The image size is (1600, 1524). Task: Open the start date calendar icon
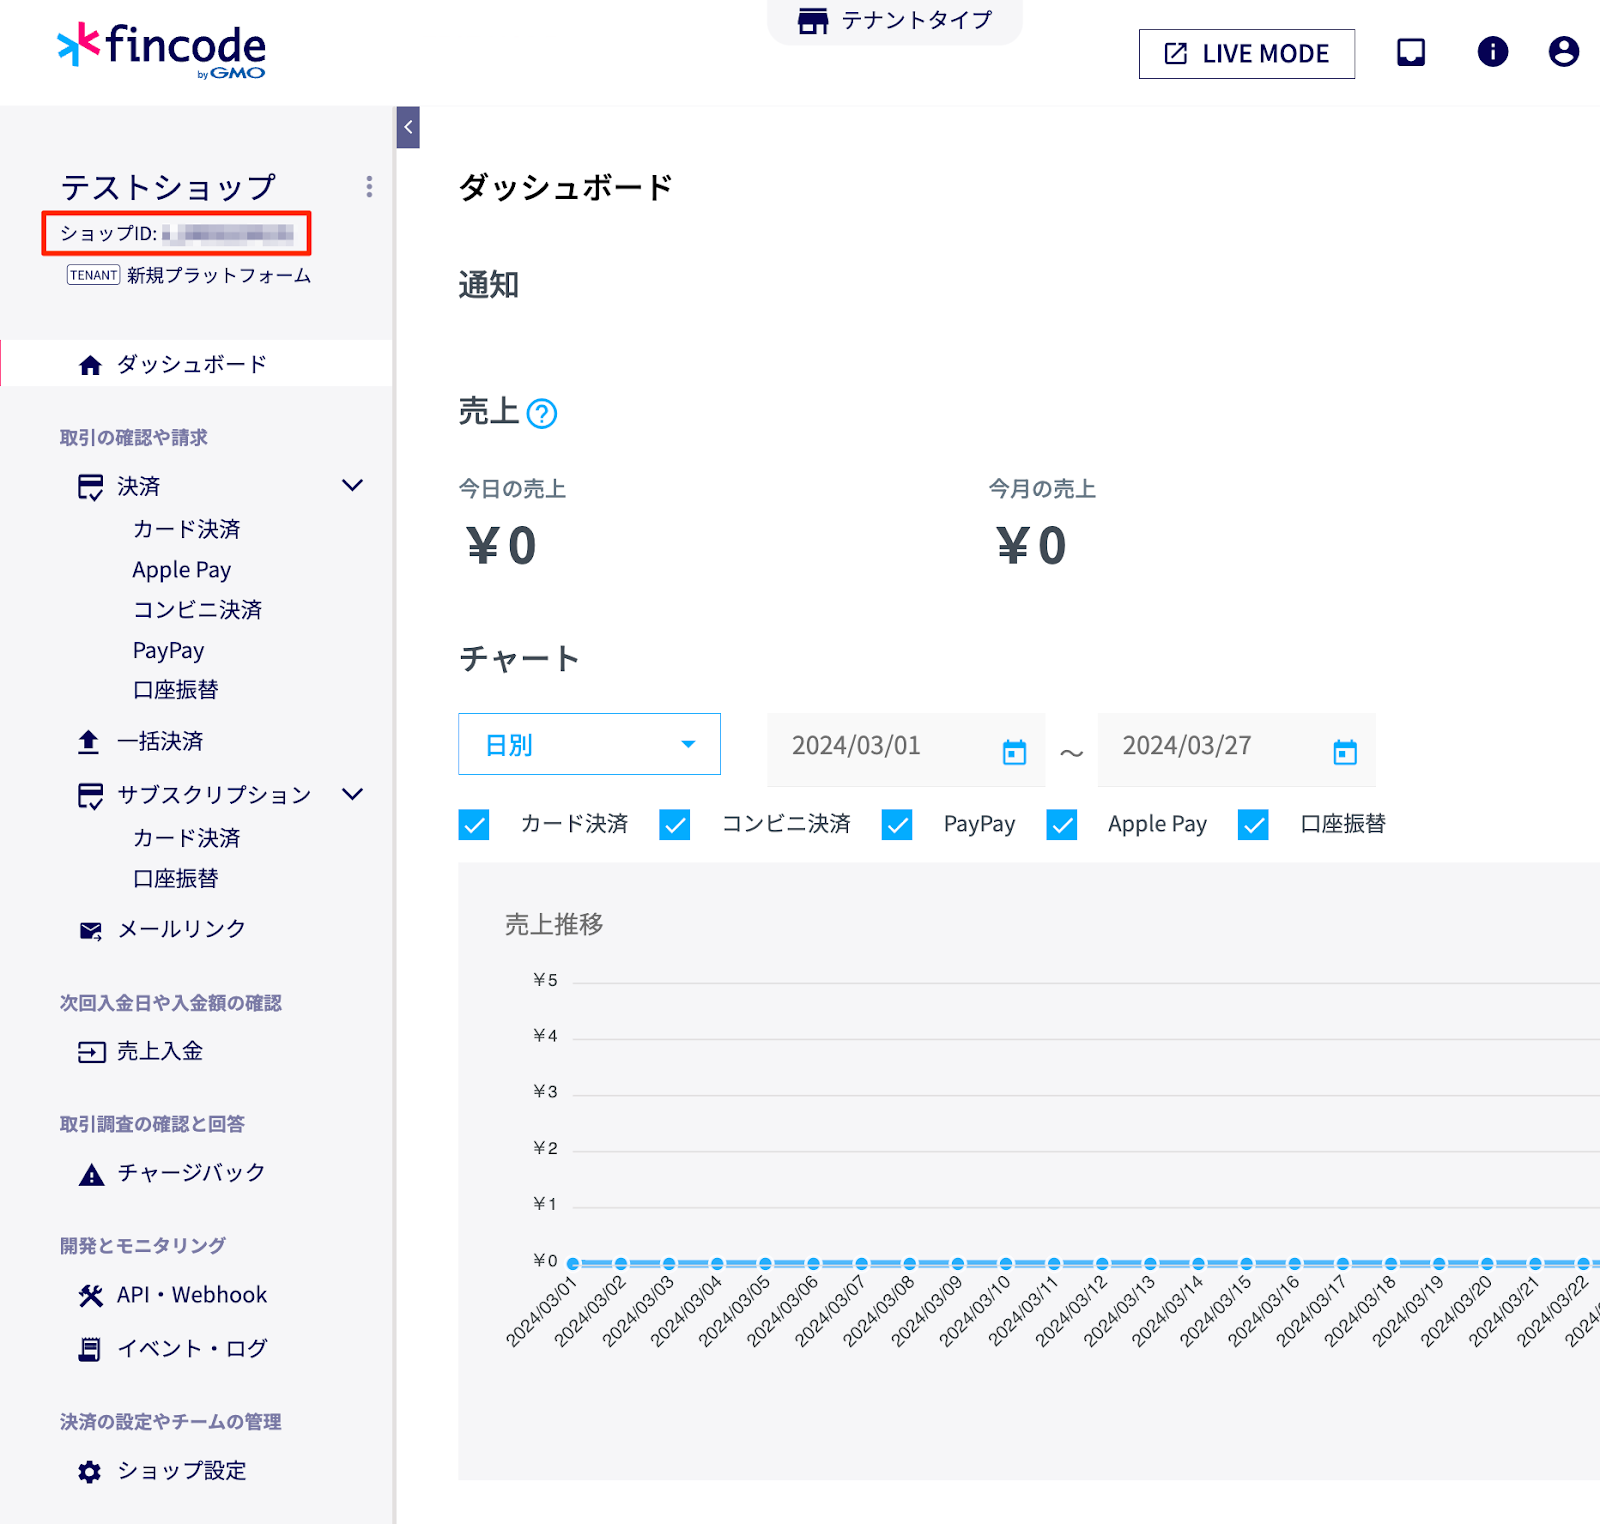tap(1014, 752)
